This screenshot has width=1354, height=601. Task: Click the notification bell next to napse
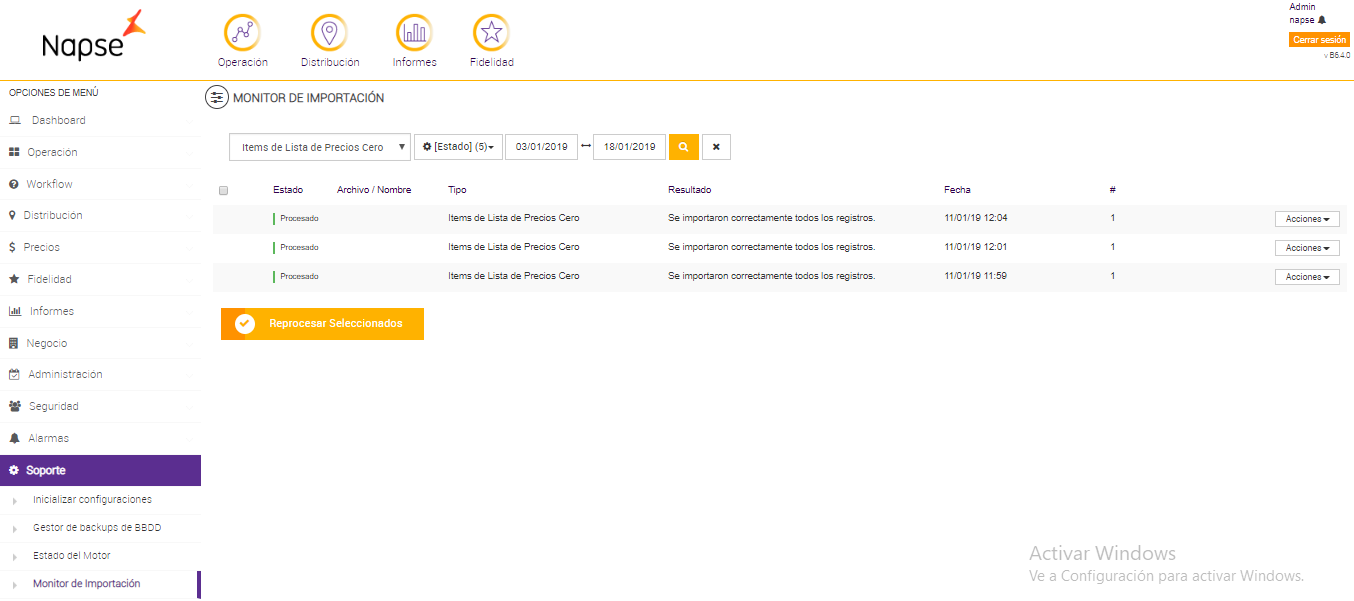coord(1322,20)
